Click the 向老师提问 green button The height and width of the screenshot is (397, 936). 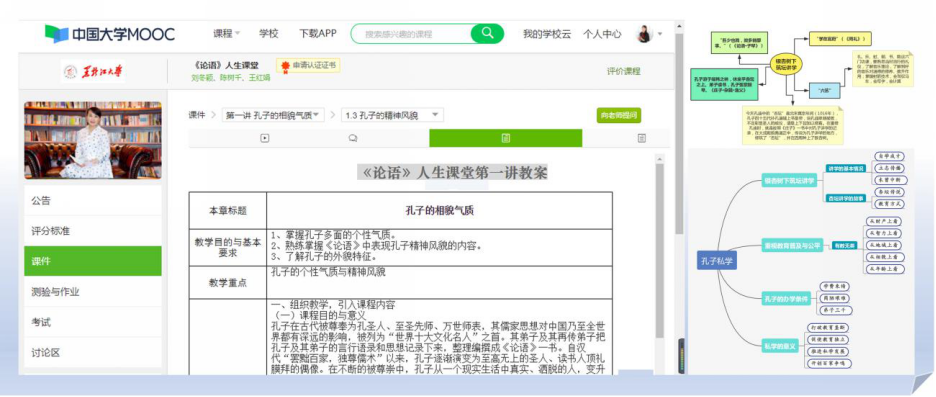[619, 115]
